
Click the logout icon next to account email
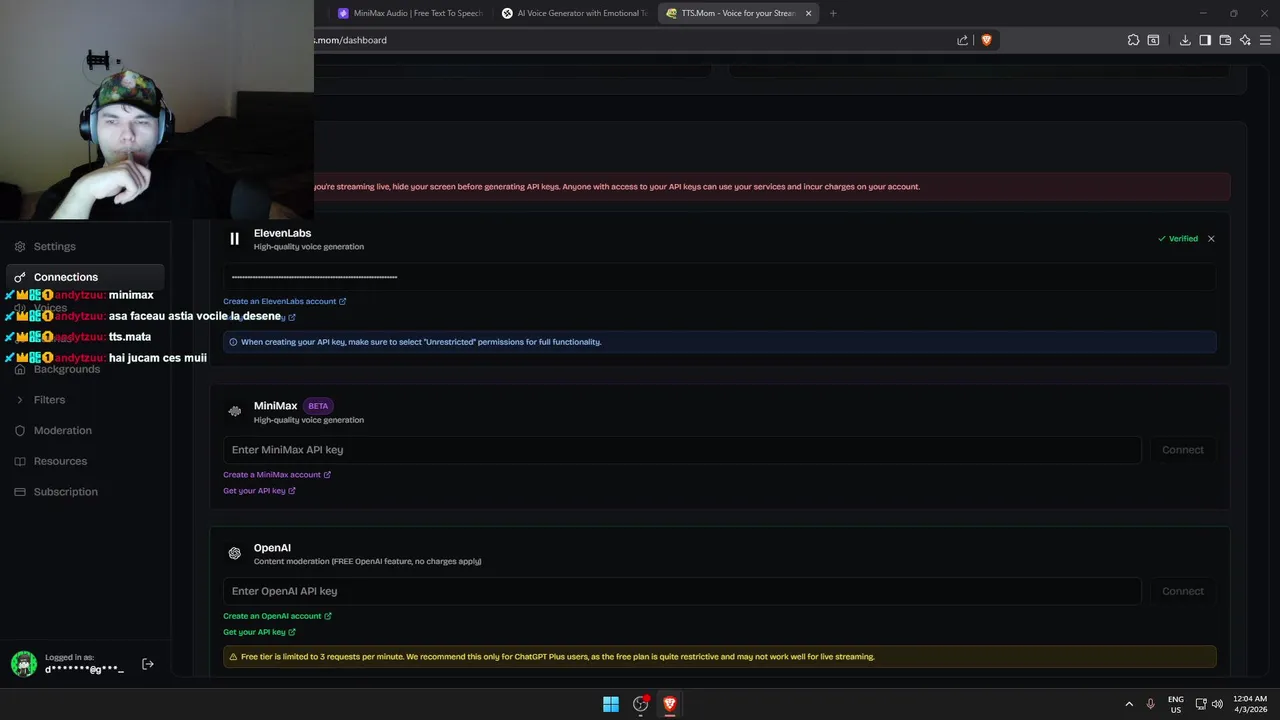[148, 664]
